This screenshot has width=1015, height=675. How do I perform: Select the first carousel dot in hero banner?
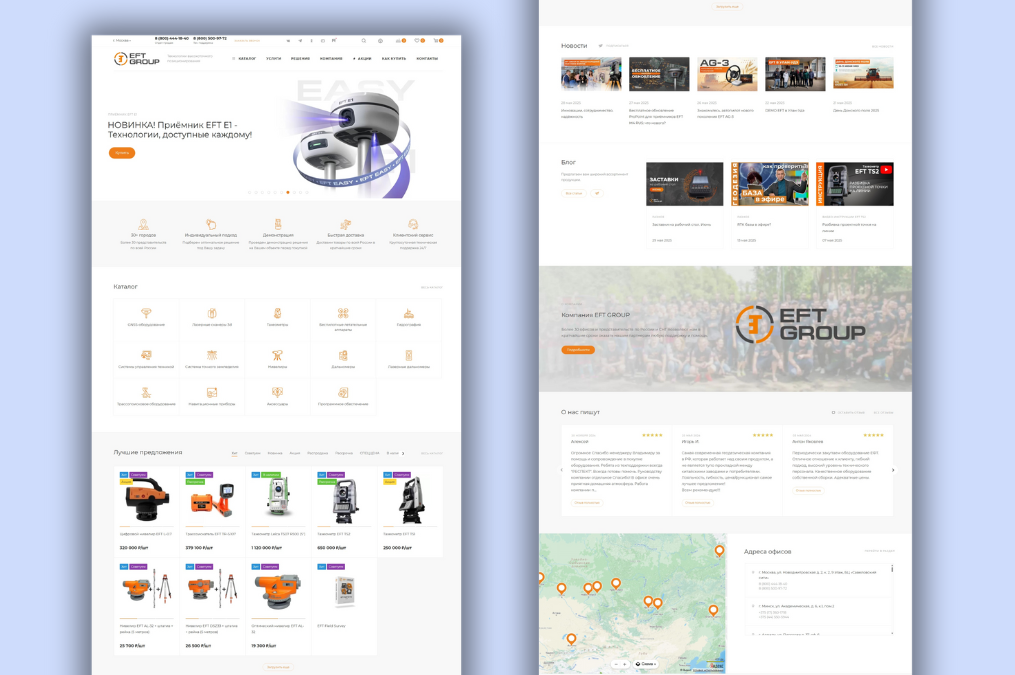pos(249,192)
